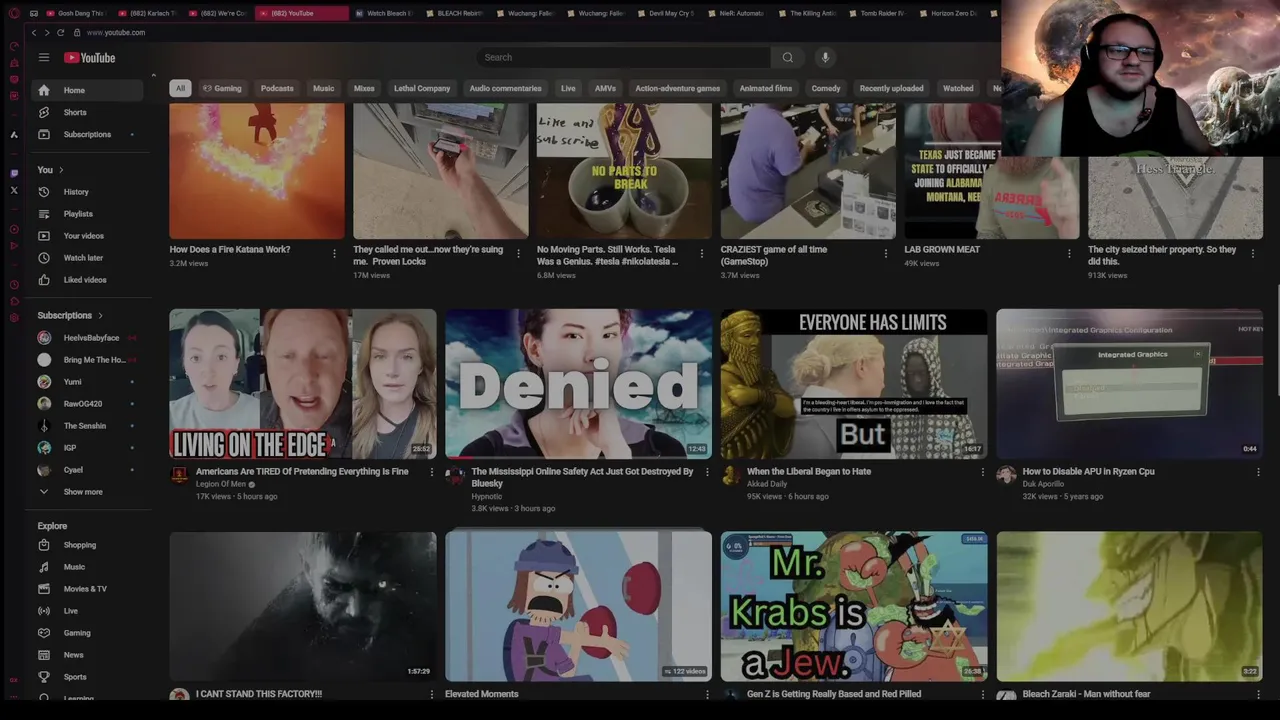
Task: Select the Gaming filter chip
Action: tap(222, 88)
